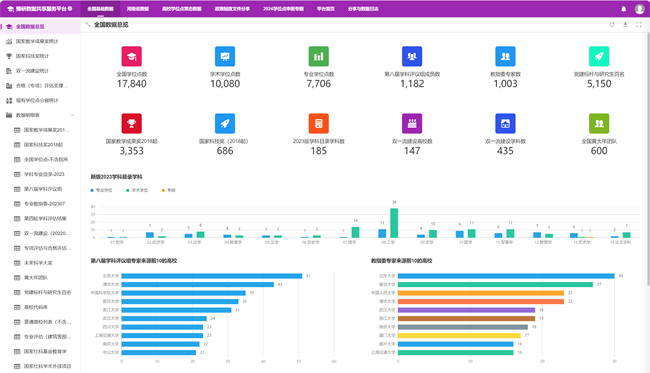Toggle 专业学位 series in chart legend

[102, 190]
